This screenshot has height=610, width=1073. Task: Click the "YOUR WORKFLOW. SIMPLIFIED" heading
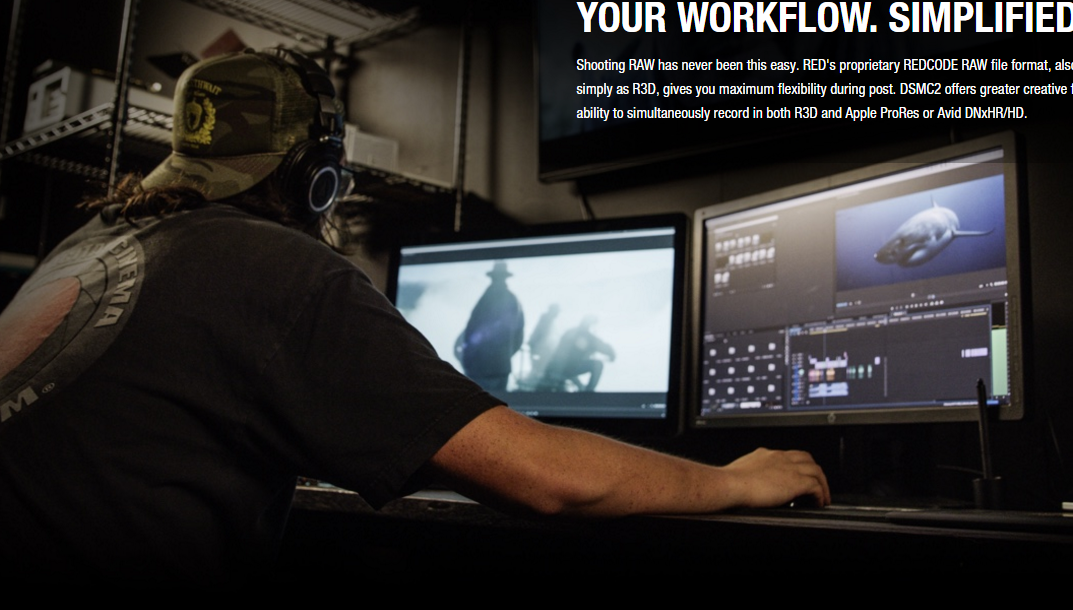(x=825, y=18)
